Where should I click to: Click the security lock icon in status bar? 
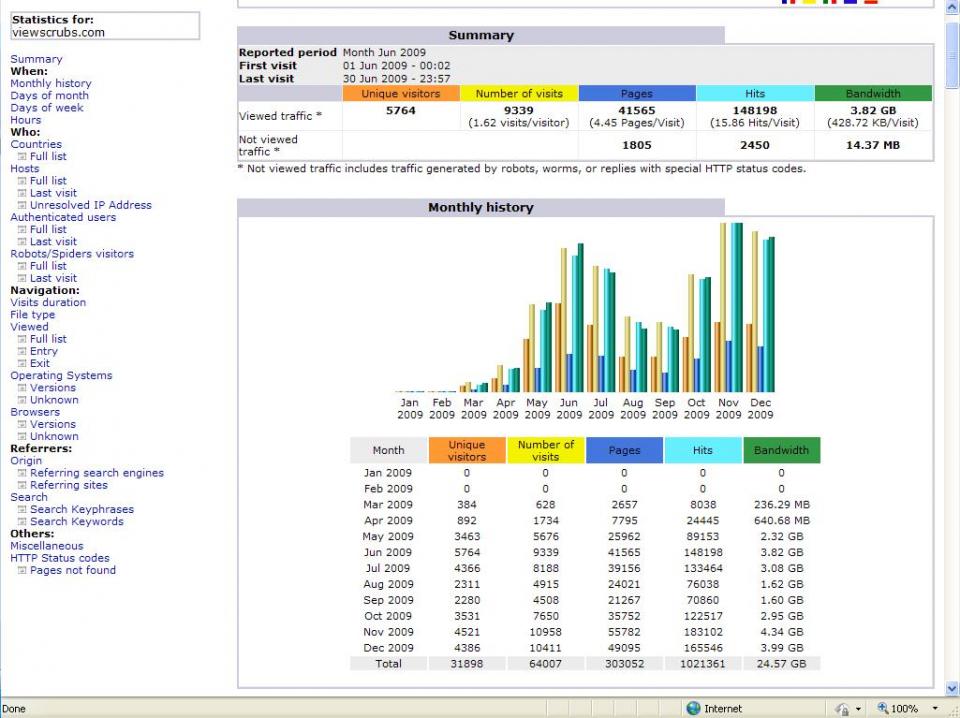click(842, 709)
